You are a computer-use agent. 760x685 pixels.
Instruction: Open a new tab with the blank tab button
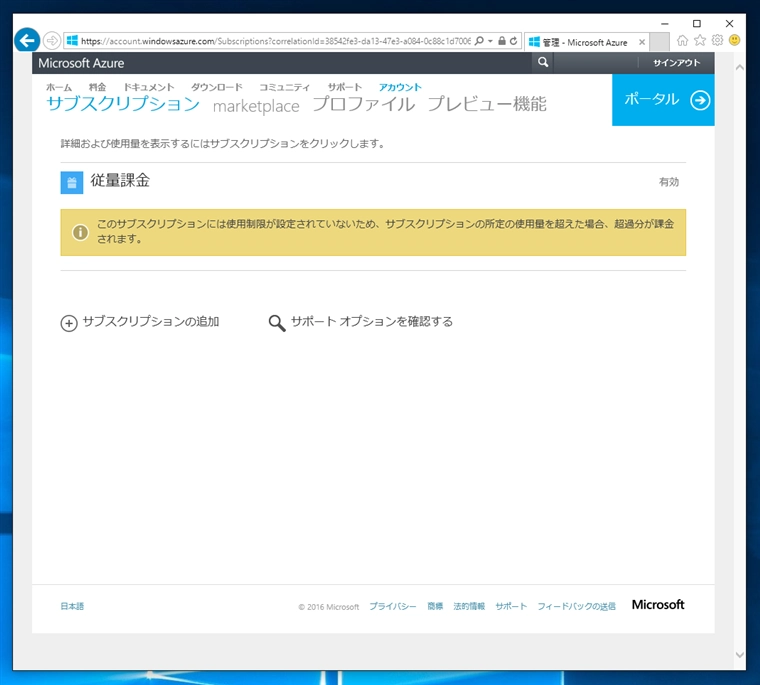659,42
